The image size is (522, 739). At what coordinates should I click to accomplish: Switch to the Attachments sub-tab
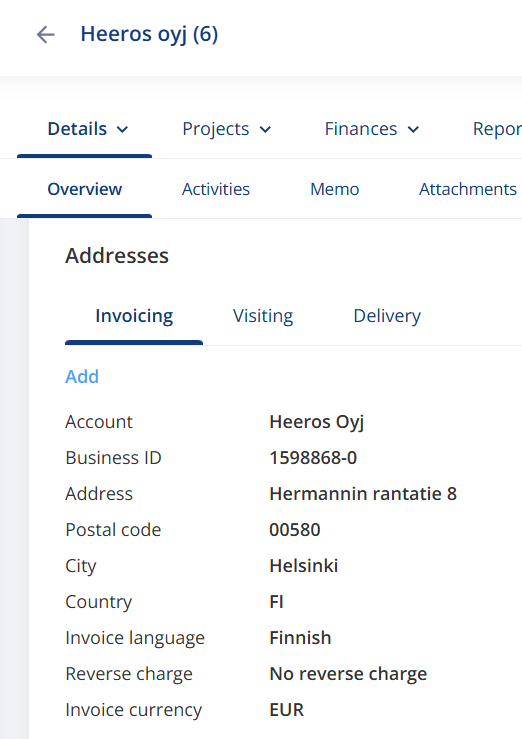click(468, 189)
